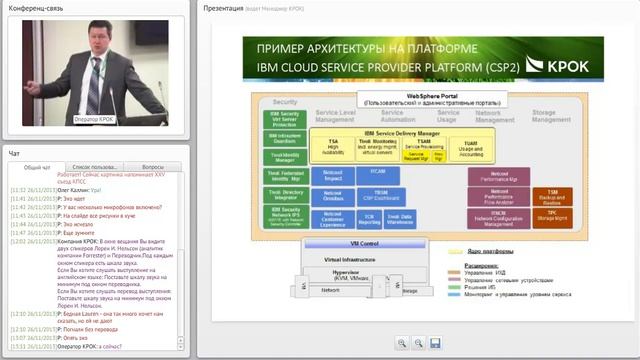
Task: Click the speaker video in the Конференц-связь panel
Action: pos(95,73)
